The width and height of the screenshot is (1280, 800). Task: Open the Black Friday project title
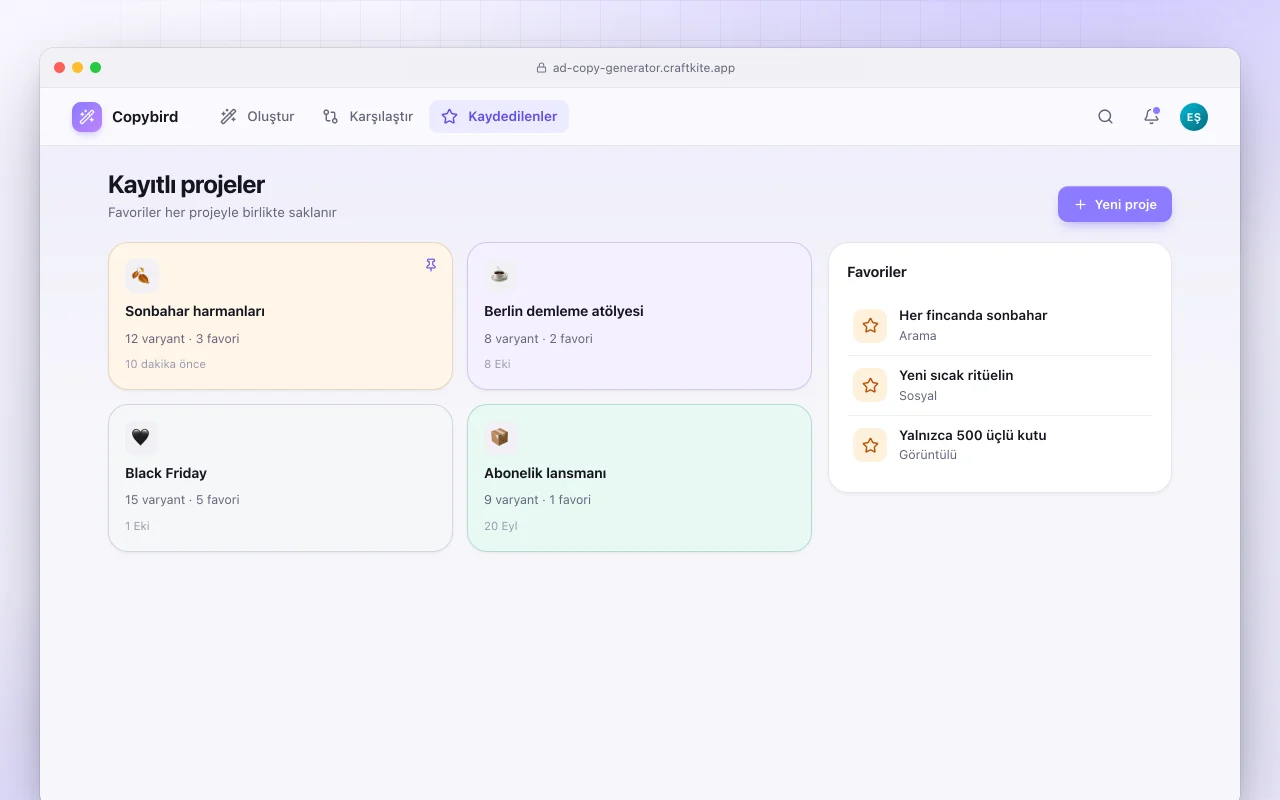[166, 473]
